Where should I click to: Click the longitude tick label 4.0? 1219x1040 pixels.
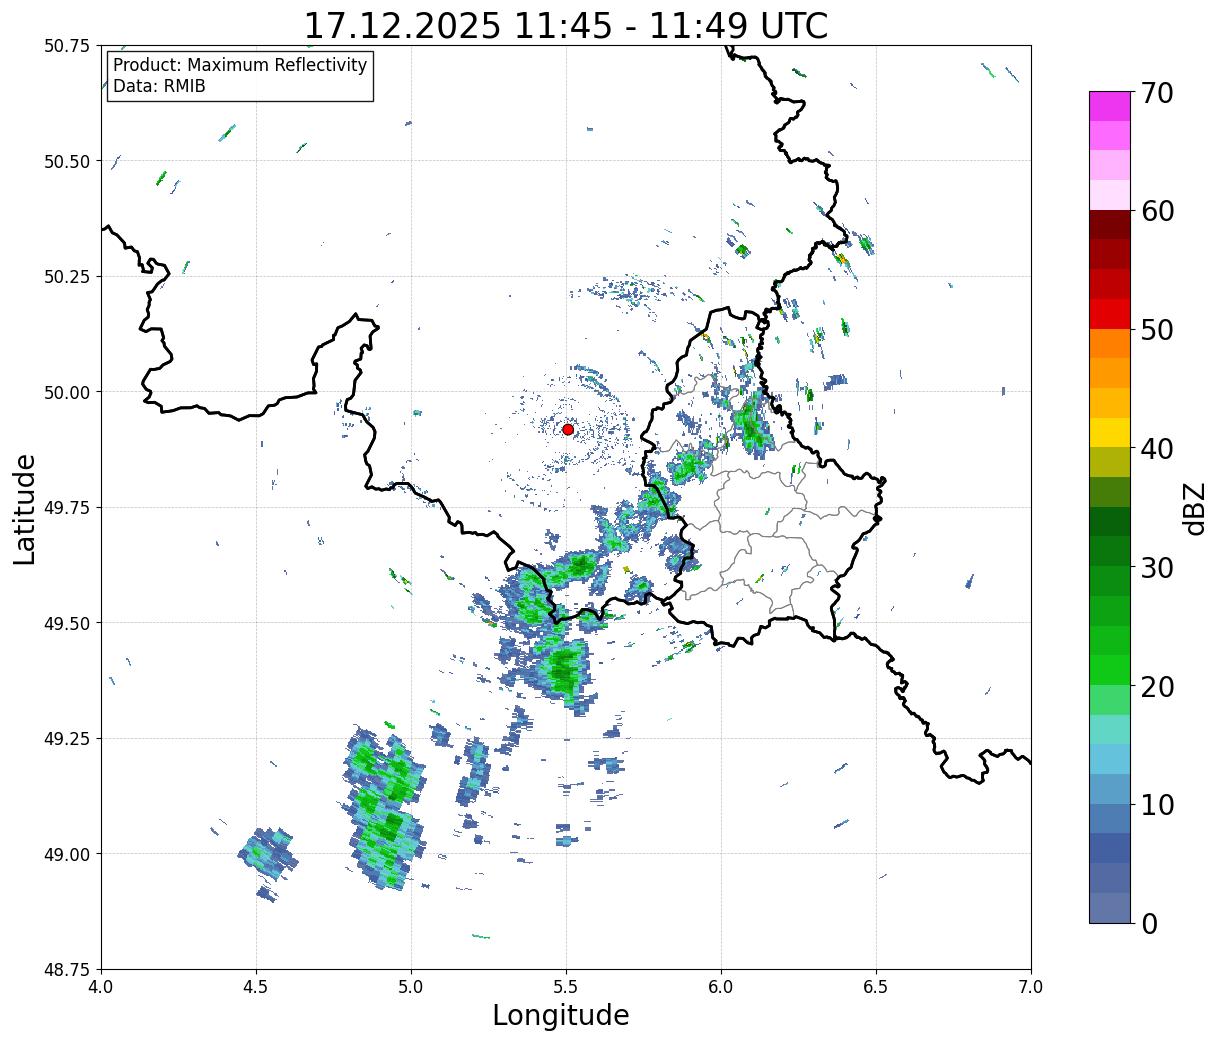102,987
